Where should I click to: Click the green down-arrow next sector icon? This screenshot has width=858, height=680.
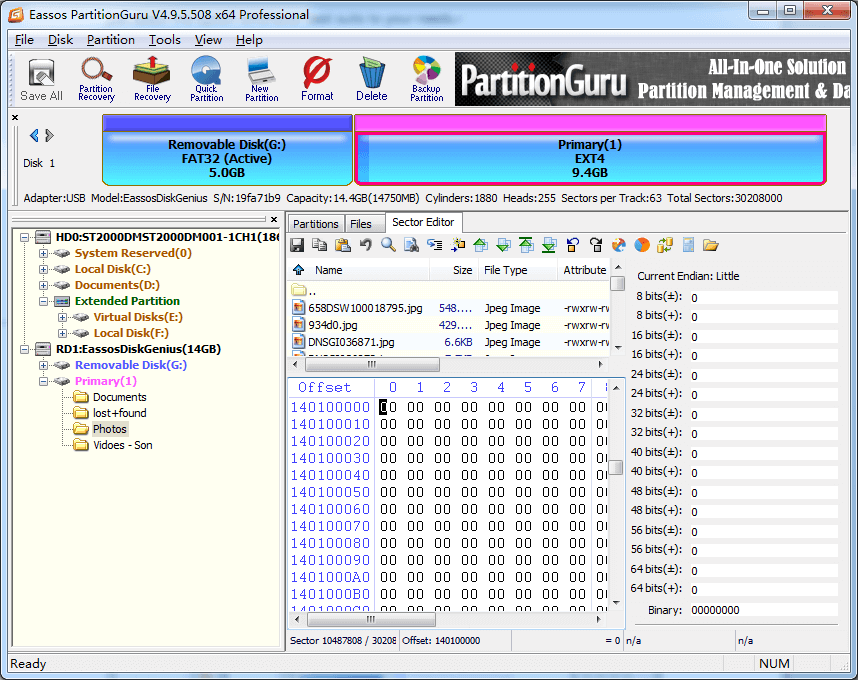point(503,245)
